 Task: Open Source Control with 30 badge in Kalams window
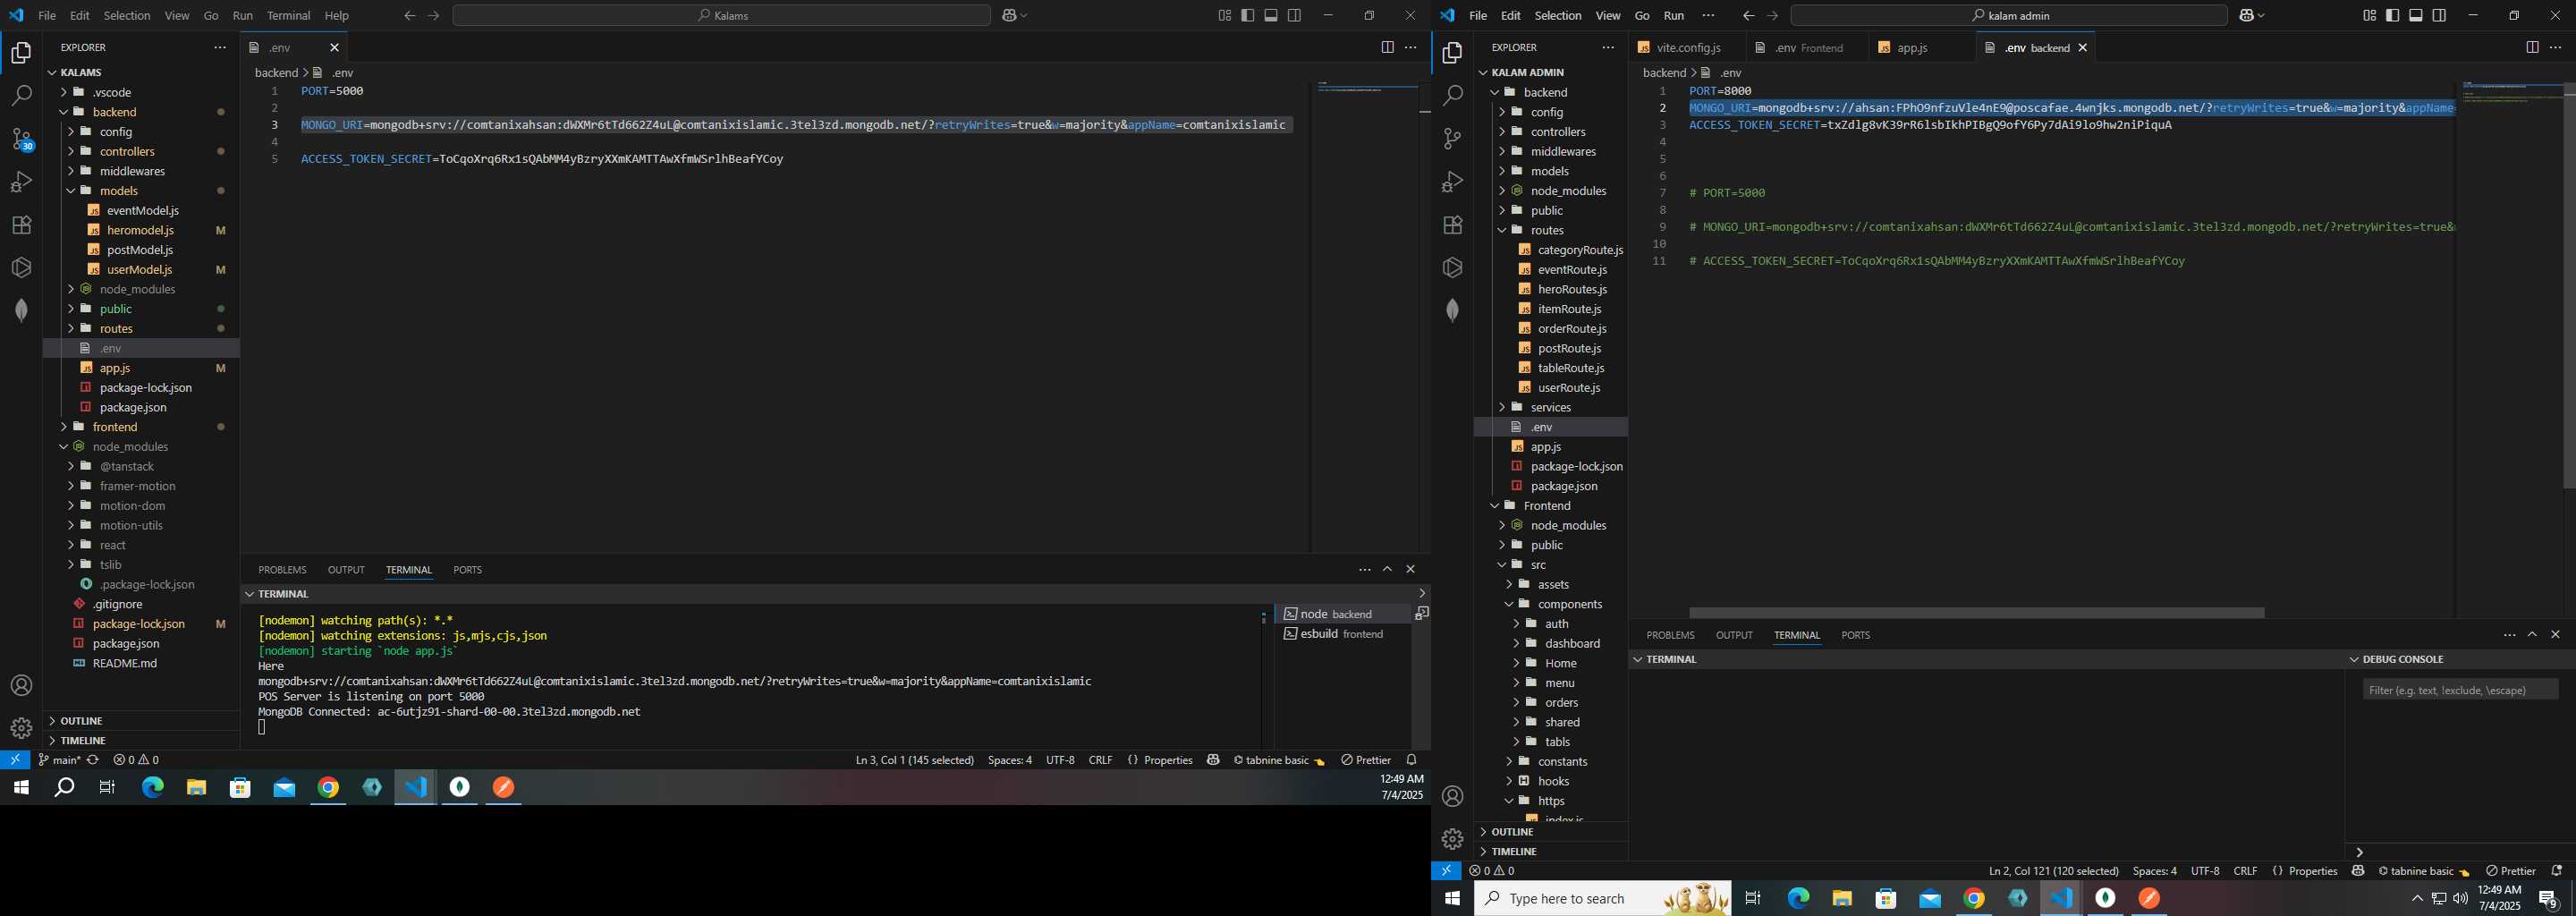(x=21, y=139)
